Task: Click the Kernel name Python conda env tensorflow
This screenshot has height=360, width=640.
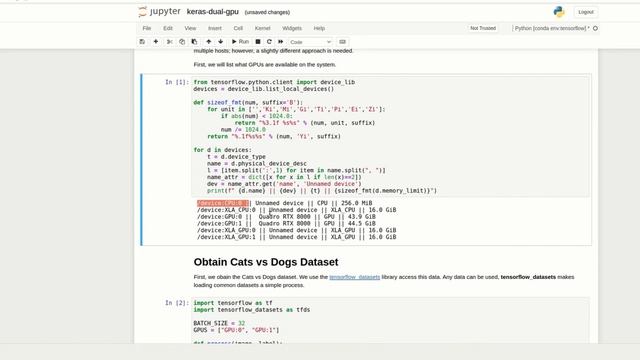Action: point(551,28)
